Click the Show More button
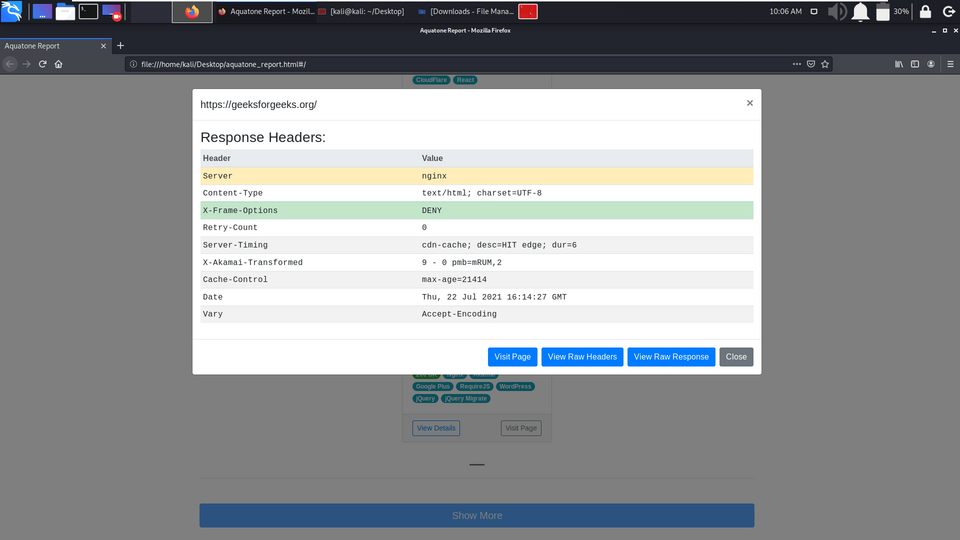This screenshot has height=540, width=960. click(476, 516)
